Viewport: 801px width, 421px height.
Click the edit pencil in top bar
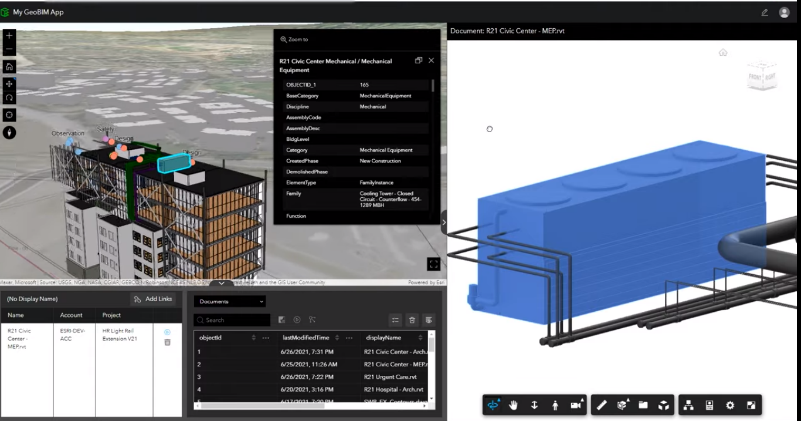coord(764,13)
